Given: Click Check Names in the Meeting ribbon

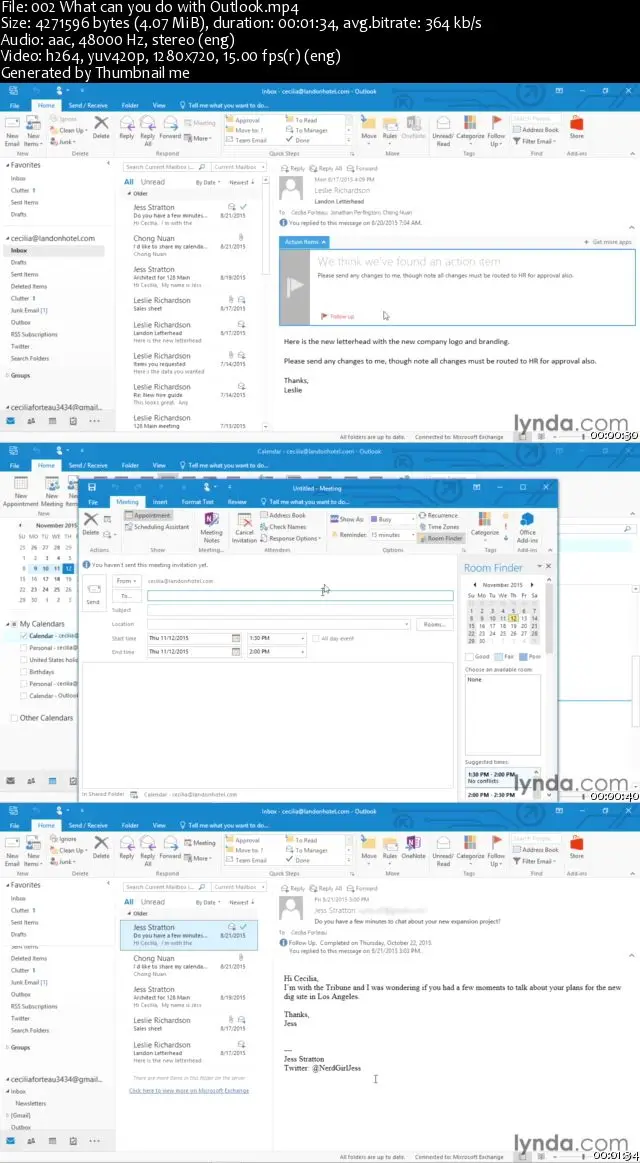Looking at the screenshot, I should click(283, 527).
